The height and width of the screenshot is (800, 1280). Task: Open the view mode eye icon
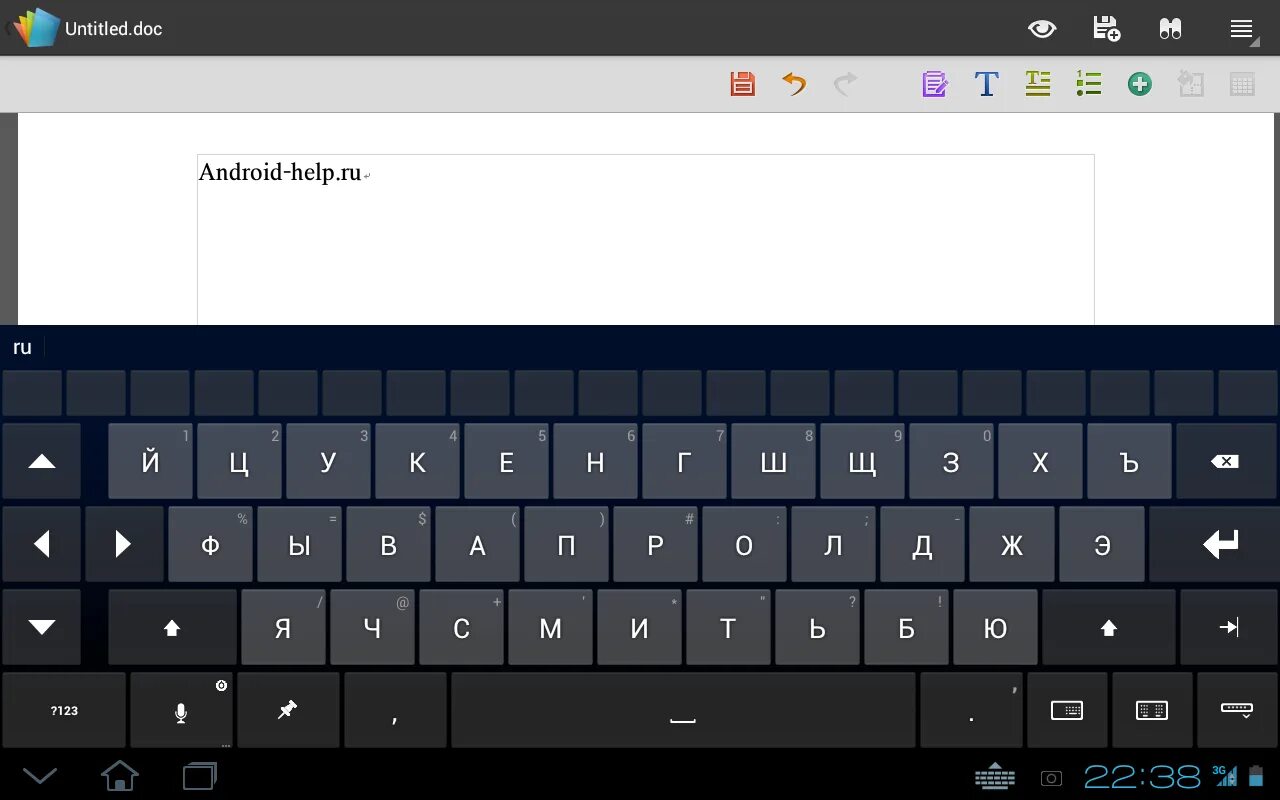[1042, 29]
